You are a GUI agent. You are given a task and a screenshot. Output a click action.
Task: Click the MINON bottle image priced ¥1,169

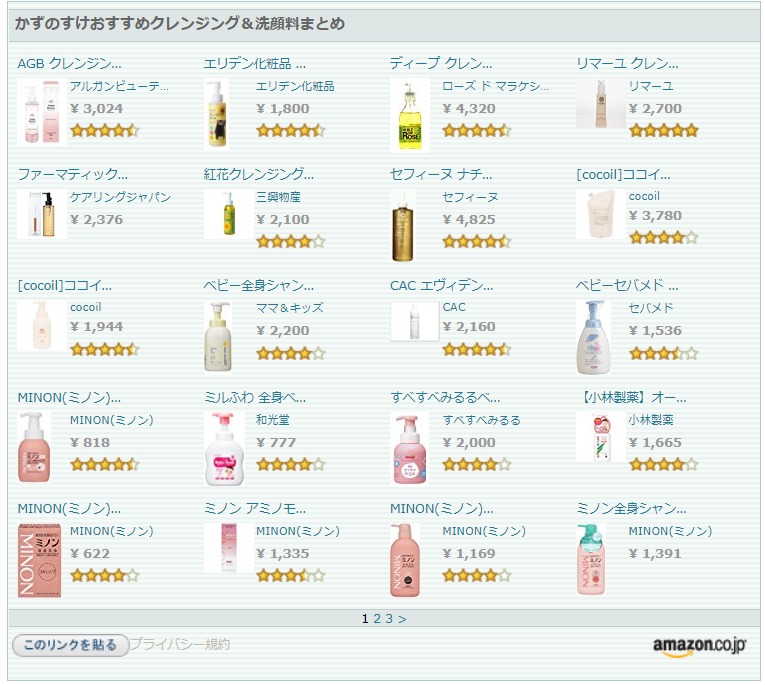pyautogui.click(x=405, y=561)
